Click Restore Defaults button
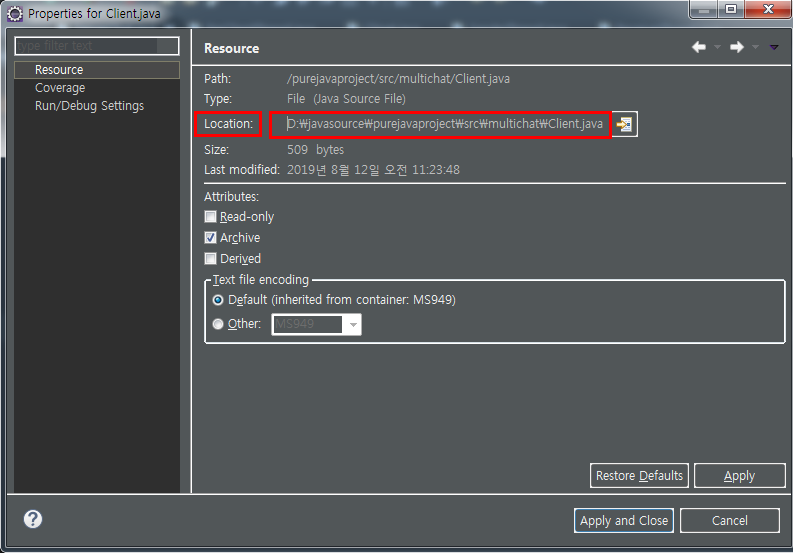The image size is (793, 553). [x=639, y=476]
